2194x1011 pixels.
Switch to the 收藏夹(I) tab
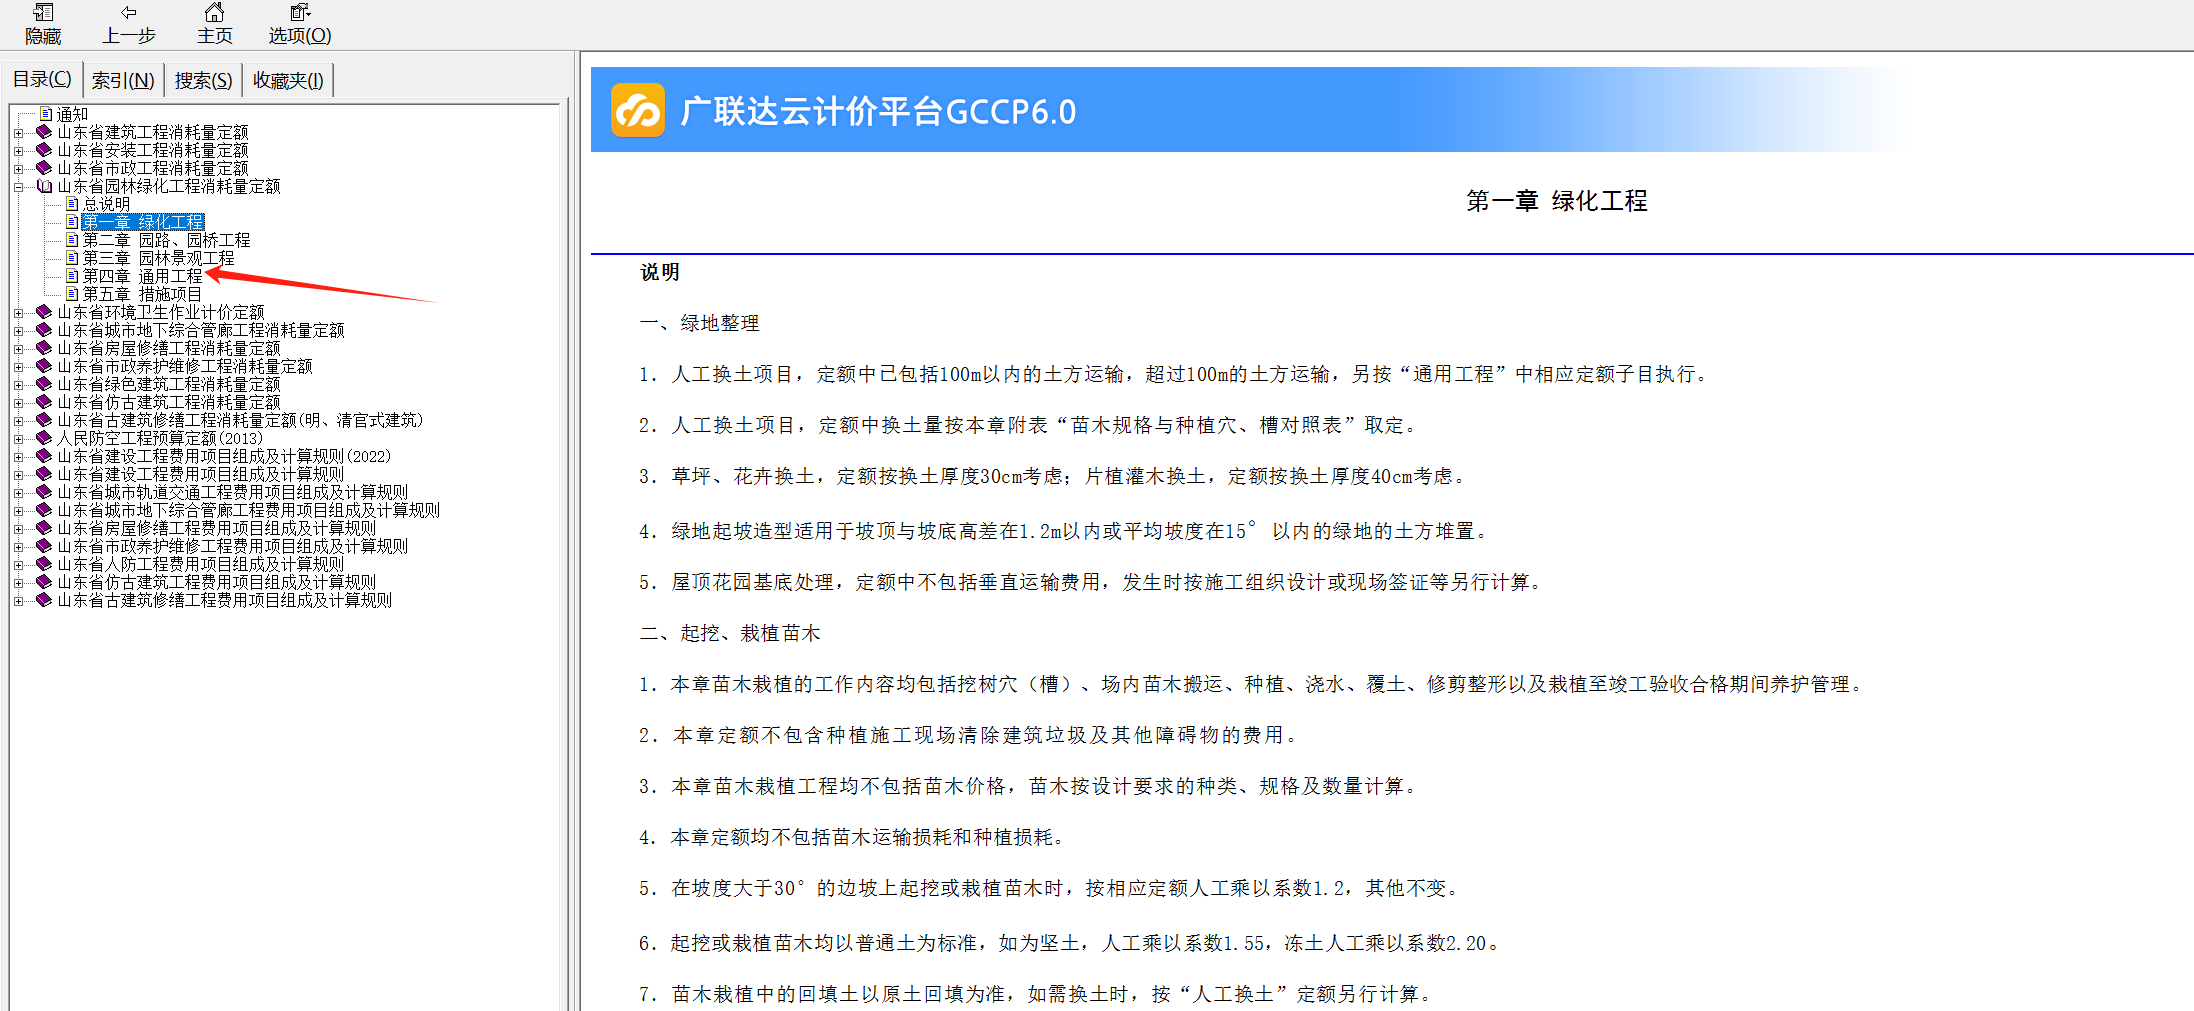[x=288, y=80]
